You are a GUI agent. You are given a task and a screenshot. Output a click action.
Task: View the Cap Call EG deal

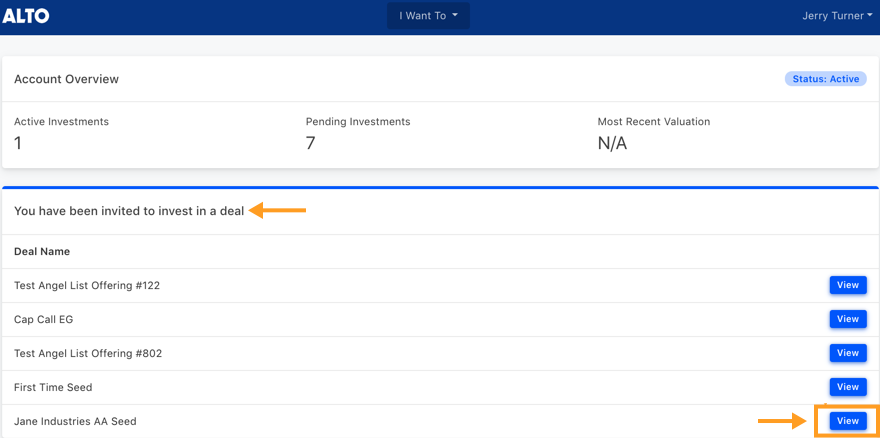[848, 319]
